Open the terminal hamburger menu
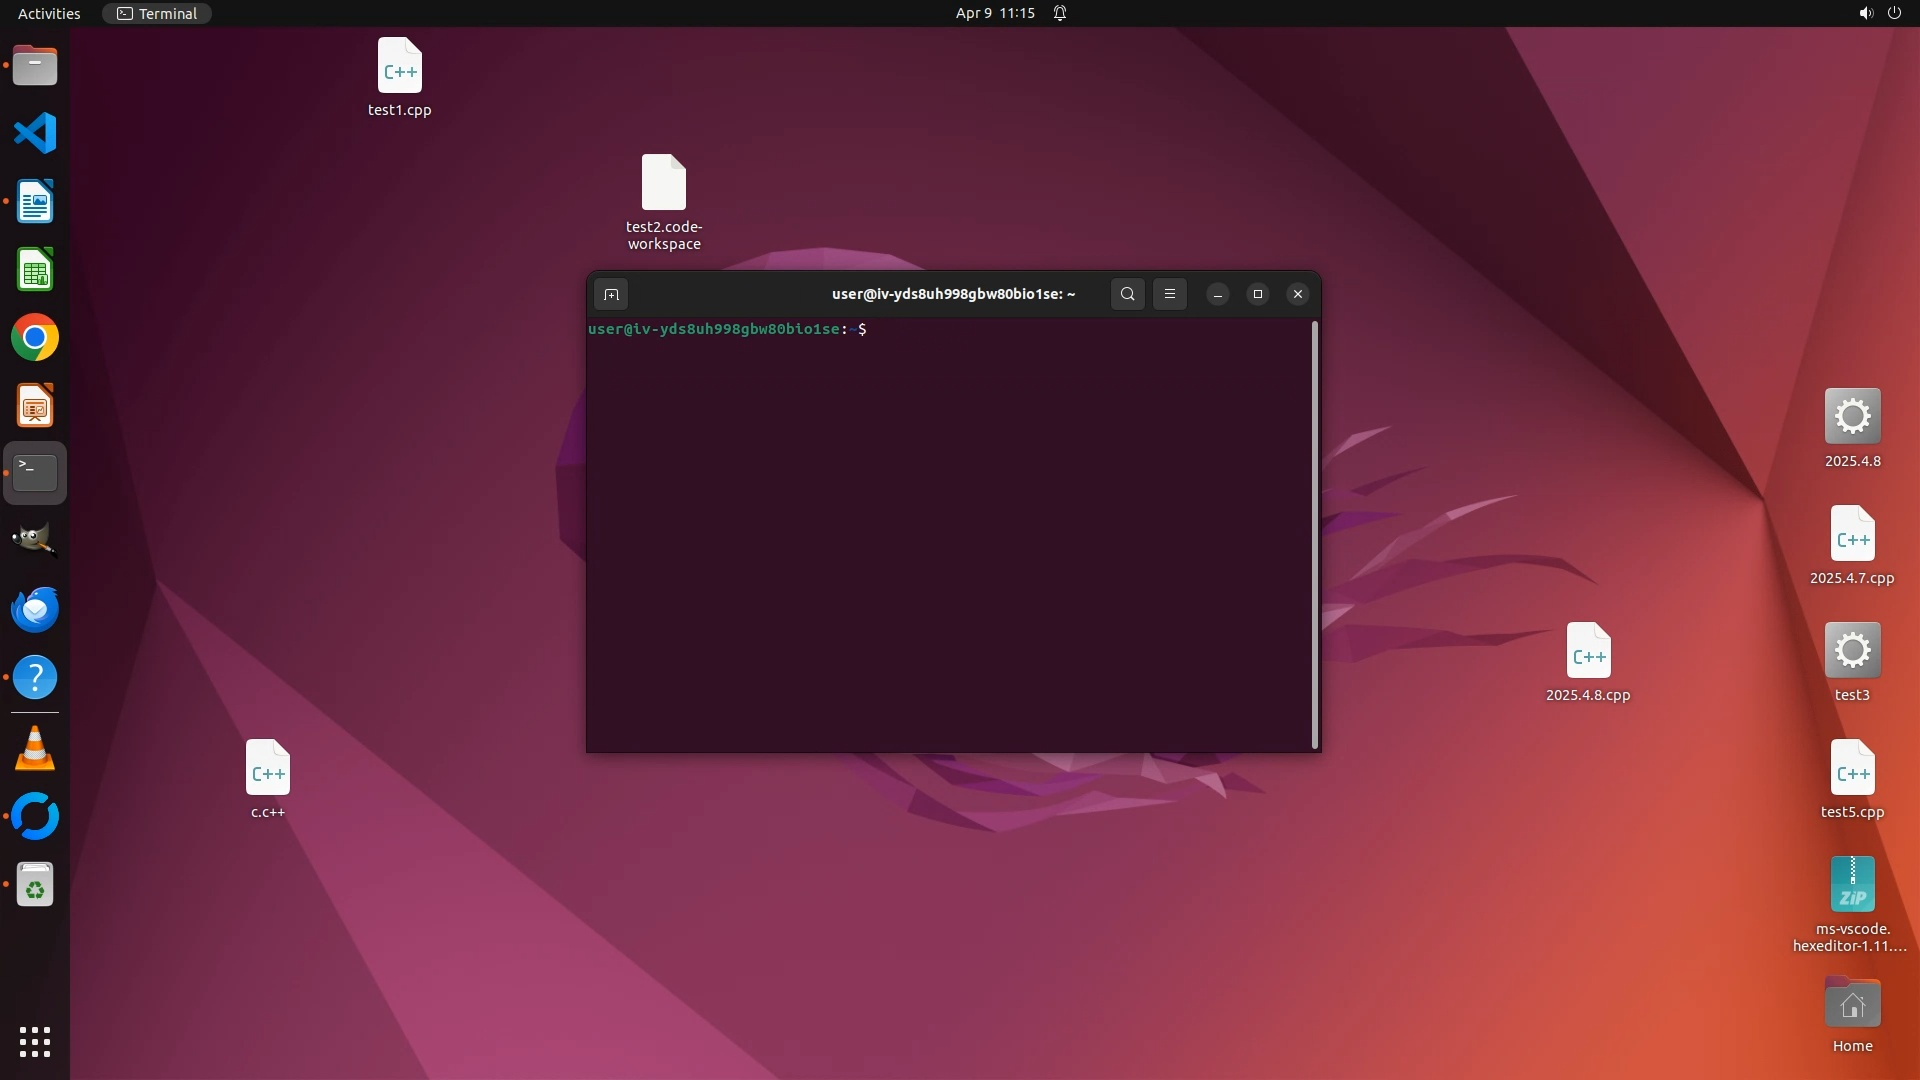 pos(1170,294)
